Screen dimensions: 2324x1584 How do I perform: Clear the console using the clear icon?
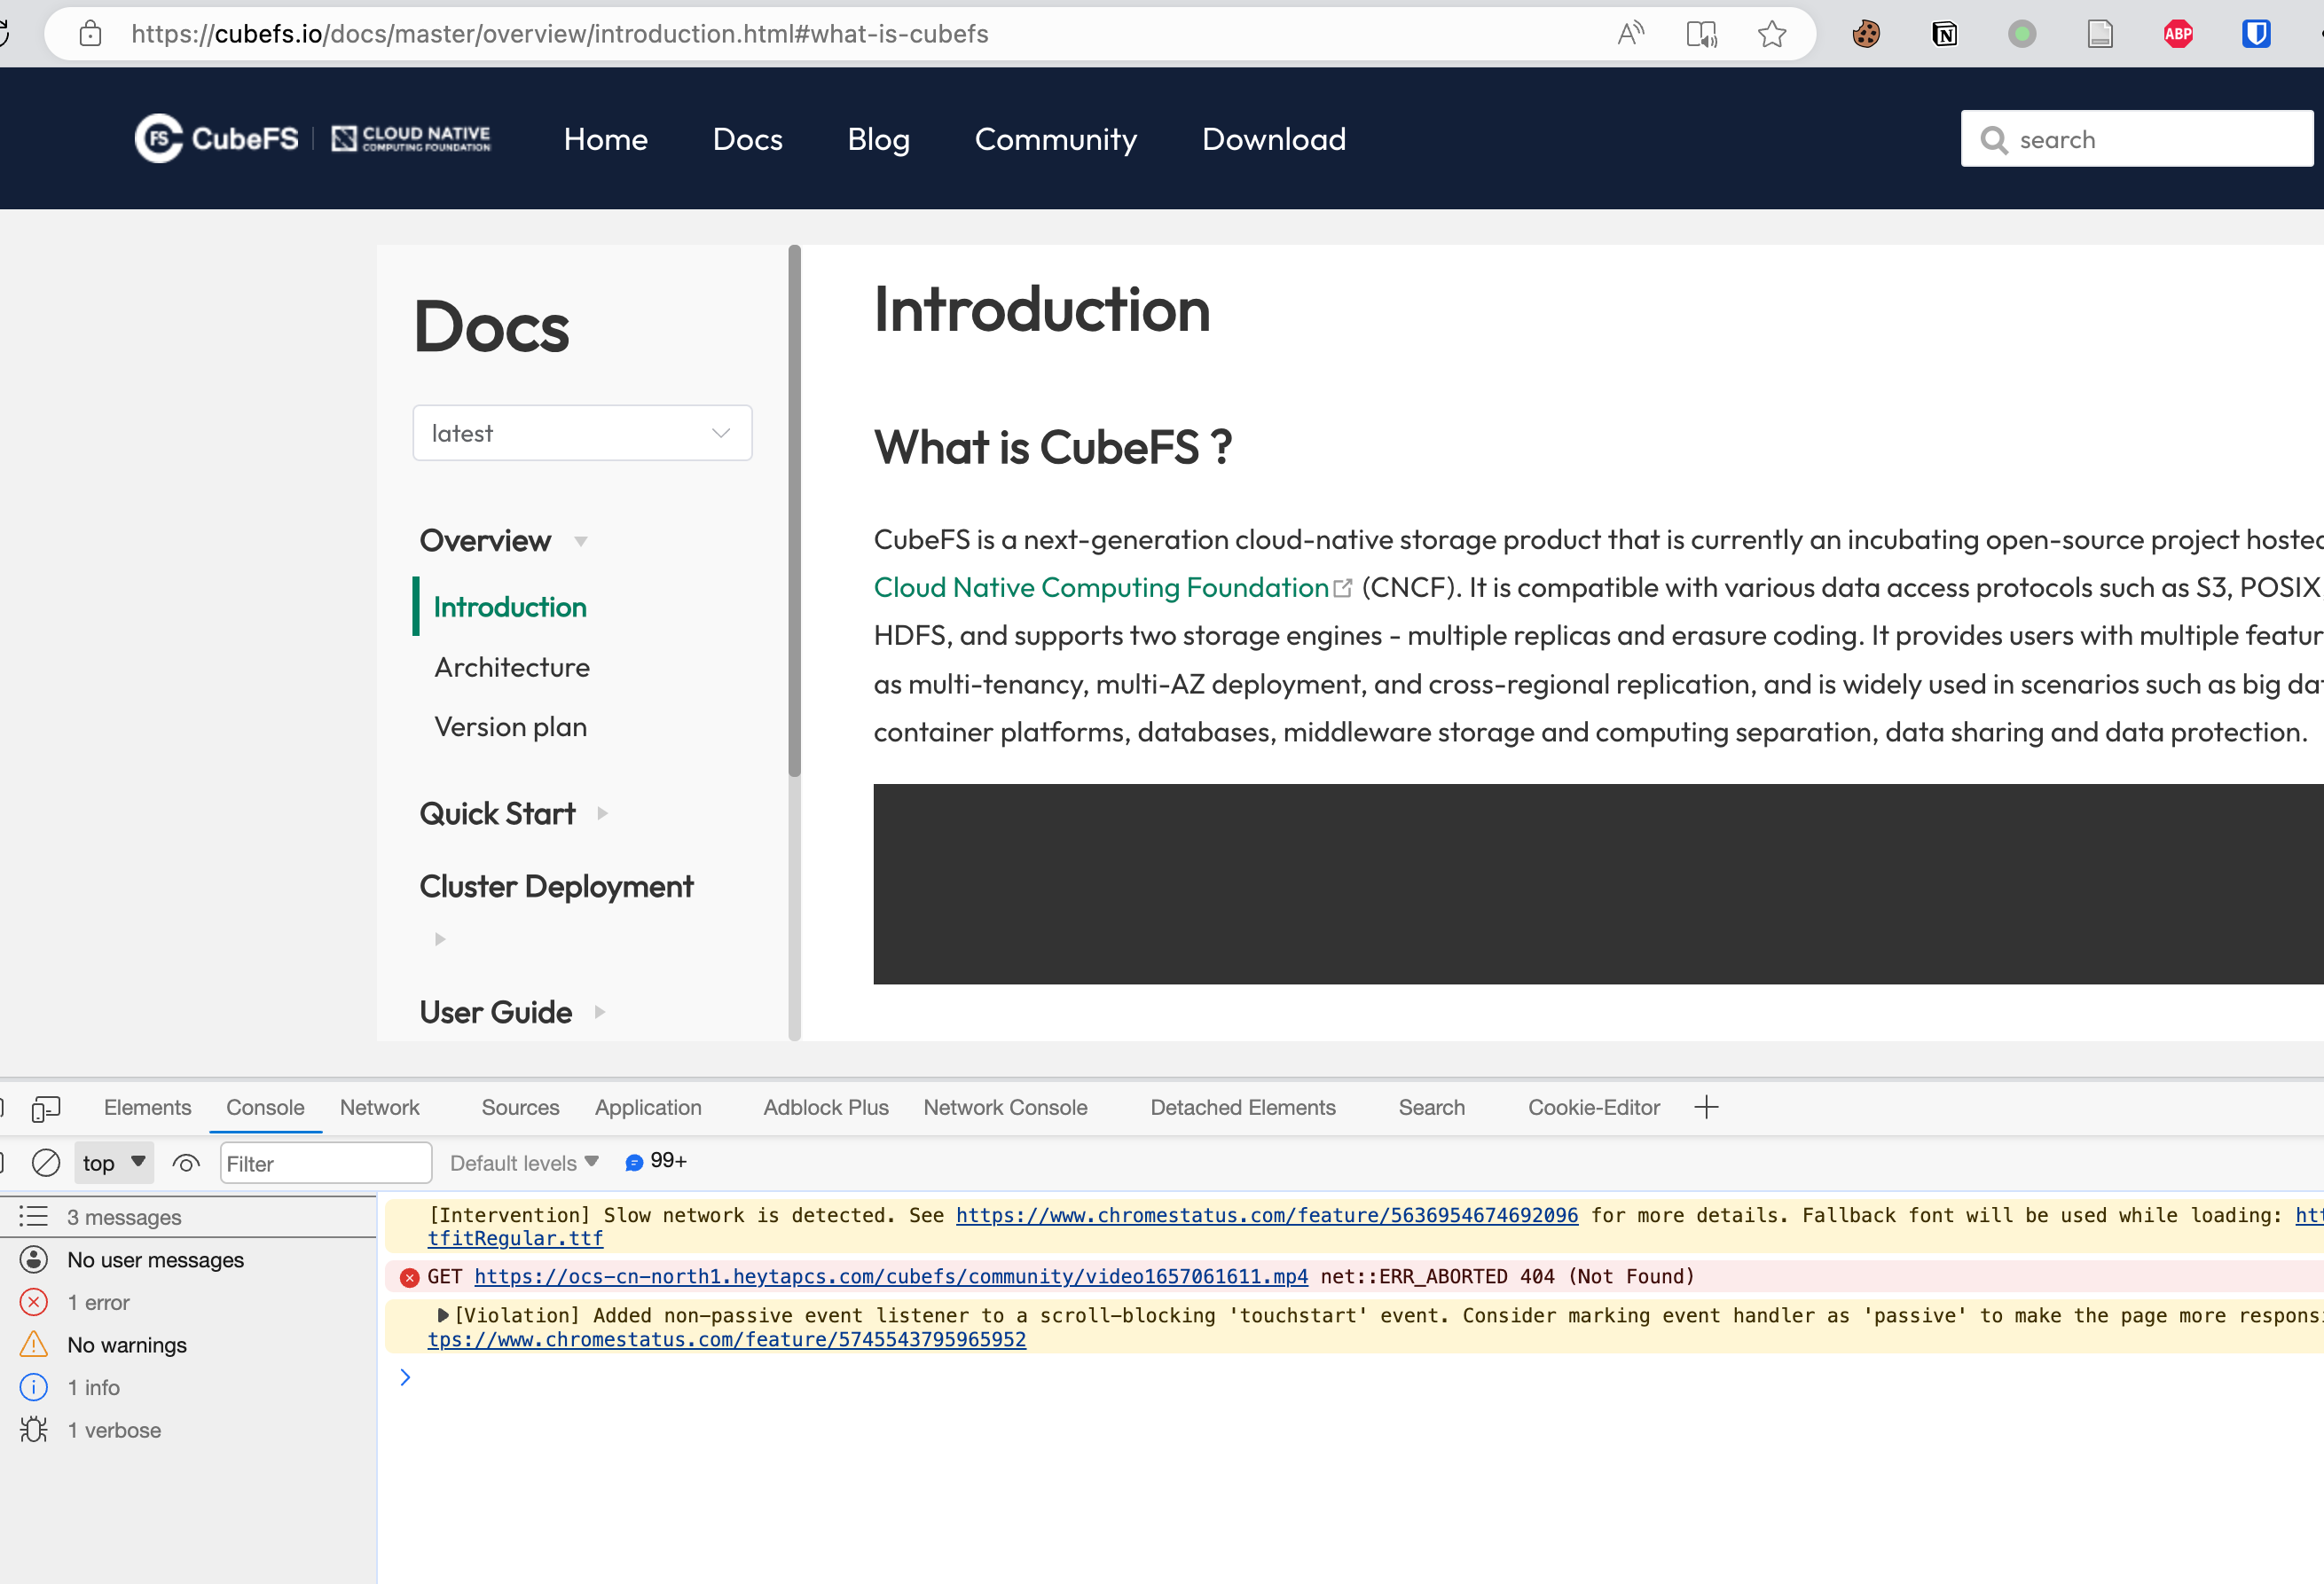(x=47, y=1163)
